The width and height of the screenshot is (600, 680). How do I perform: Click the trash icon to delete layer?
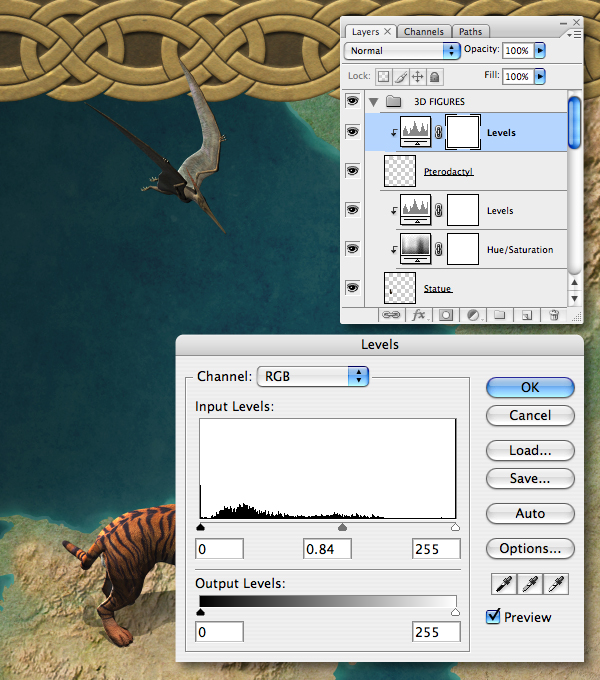coord(554,315)
